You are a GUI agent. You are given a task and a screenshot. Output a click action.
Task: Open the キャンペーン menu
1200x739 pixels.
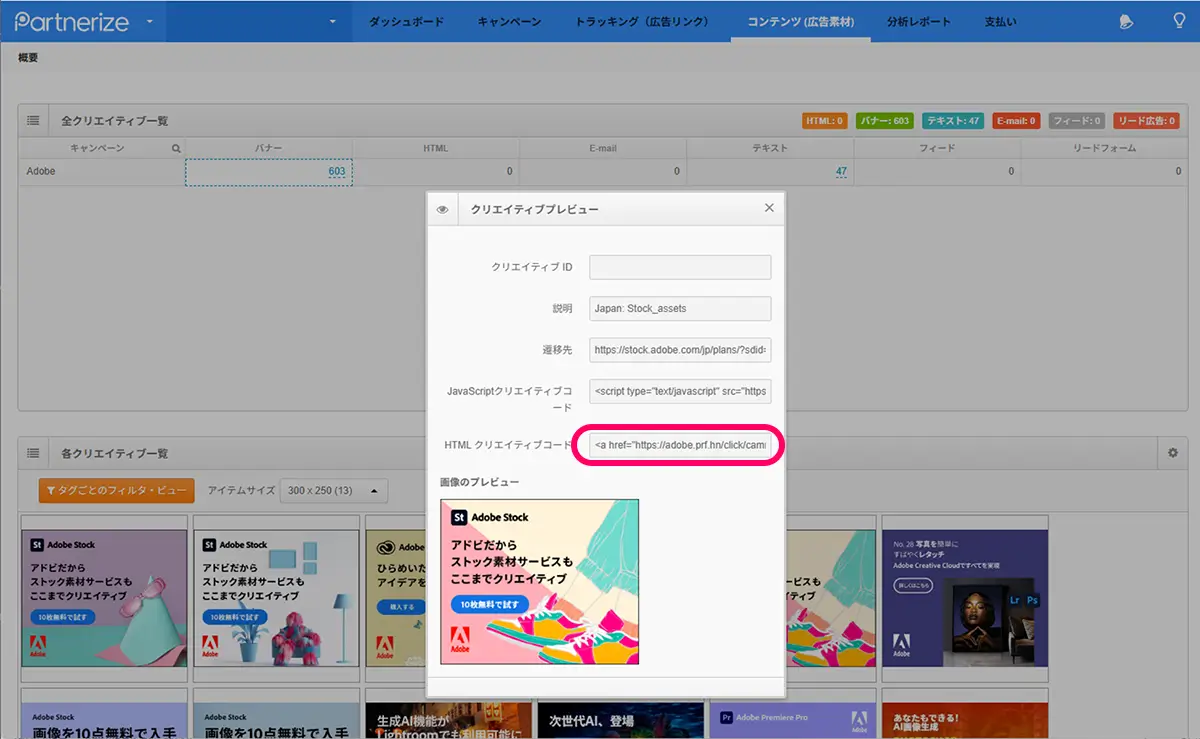tap(509, 21)
